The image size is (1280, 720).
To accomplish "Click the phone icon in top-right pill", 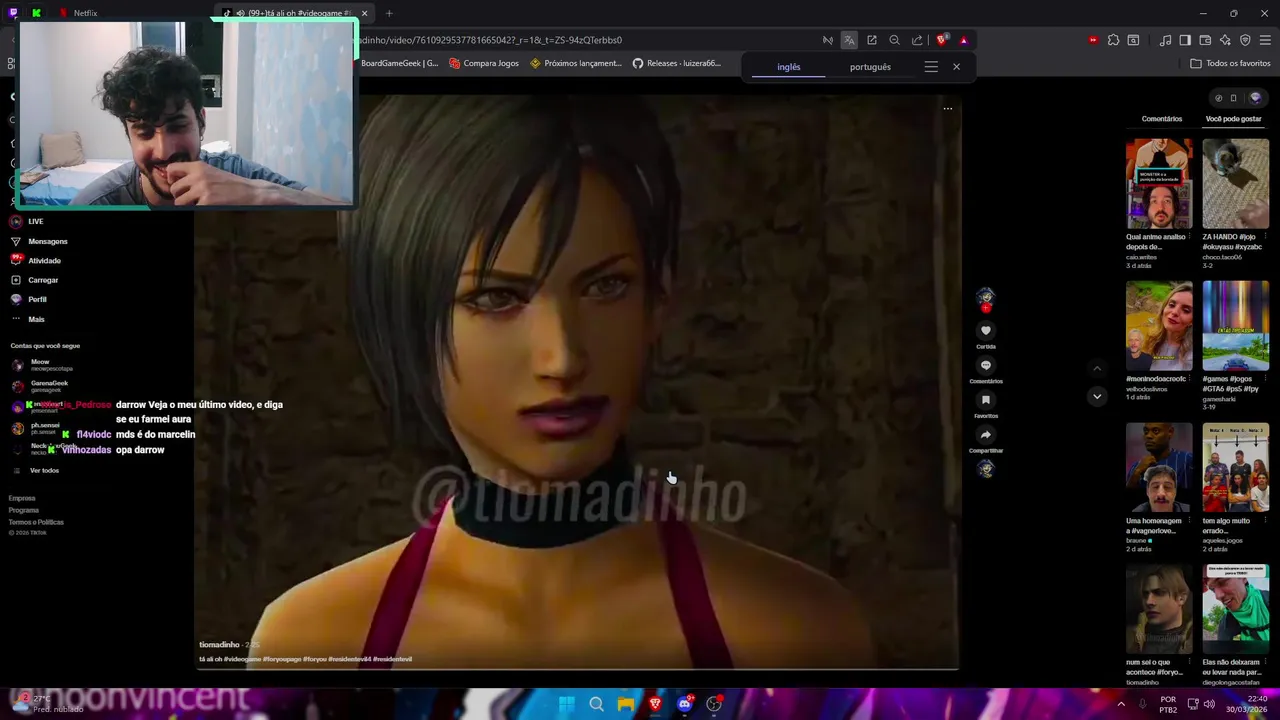I will point(1234,98).
